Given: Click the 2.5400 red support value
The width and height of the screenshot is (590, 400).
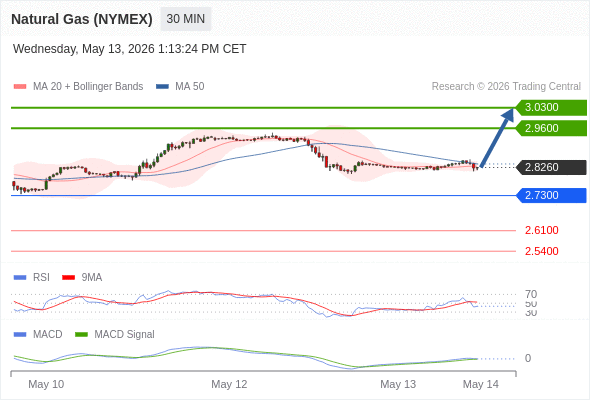Looking at the screenshot, I should (541, 251).
